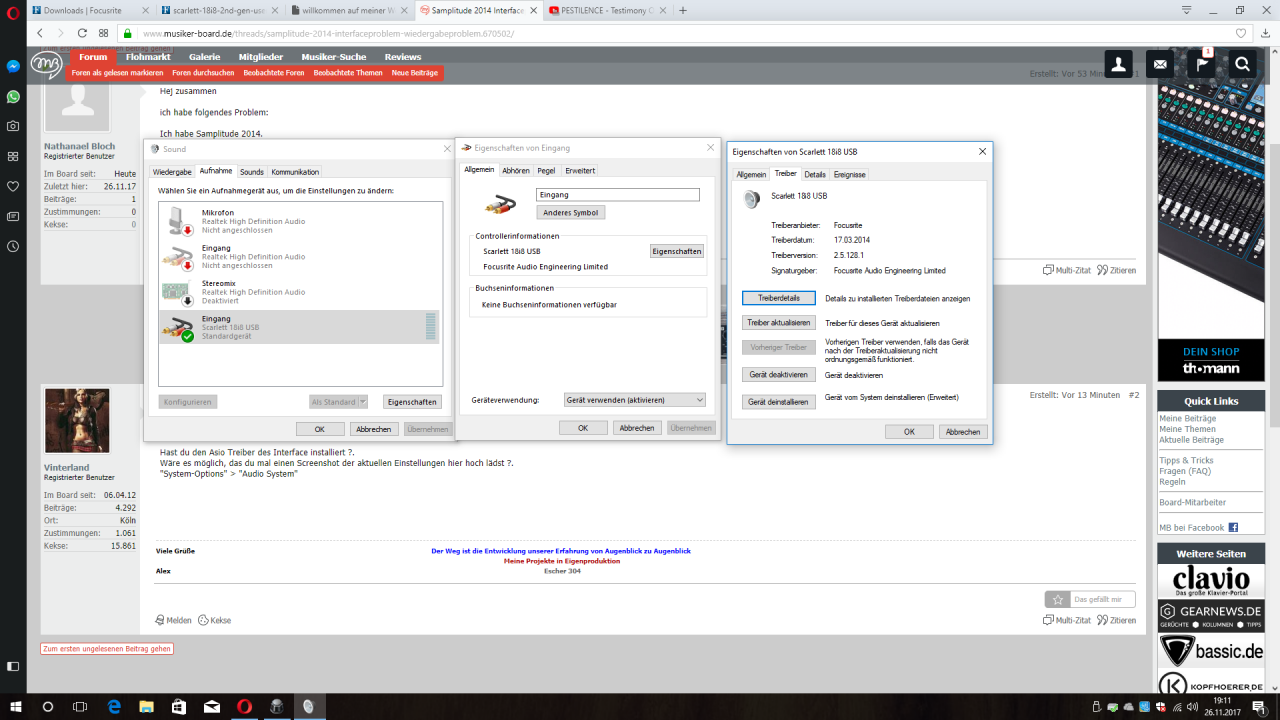Click the forum search magnifier icon
1280x720 pixels.
click(1242, 64)
